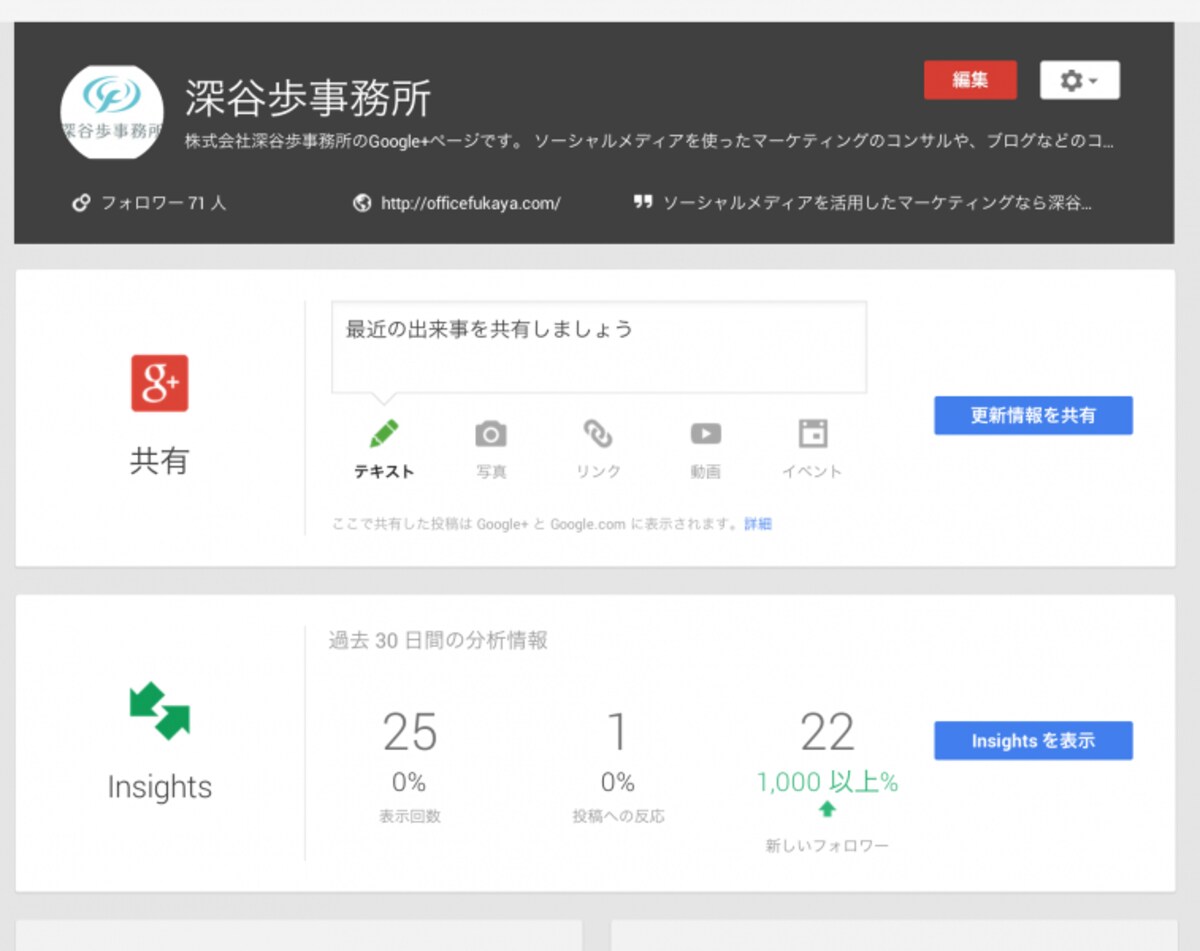Select the chain リンク post type
The image size is (1200, 951).
click(x=598, y=449)
